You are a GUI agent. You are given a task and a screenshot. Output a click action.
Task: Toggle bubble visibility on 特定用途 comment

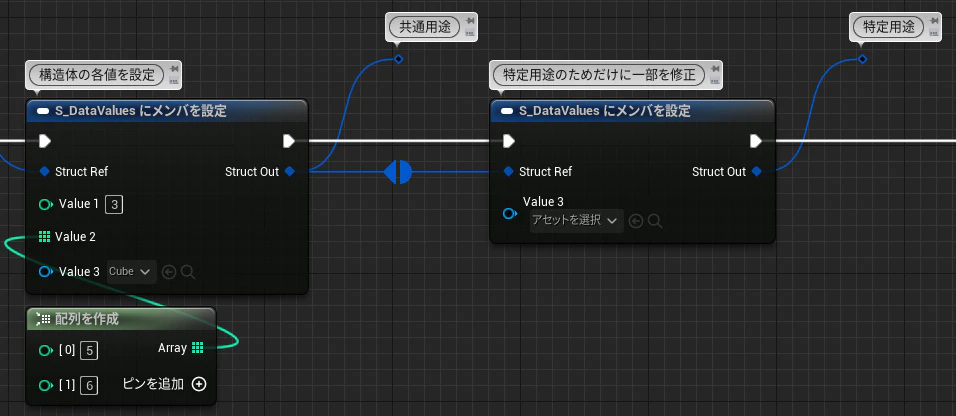[933, 33]
